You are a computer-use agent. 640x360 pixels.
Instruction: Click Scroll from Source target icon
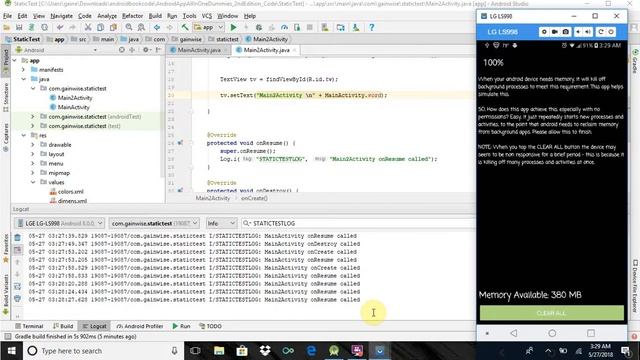(122, 50)
